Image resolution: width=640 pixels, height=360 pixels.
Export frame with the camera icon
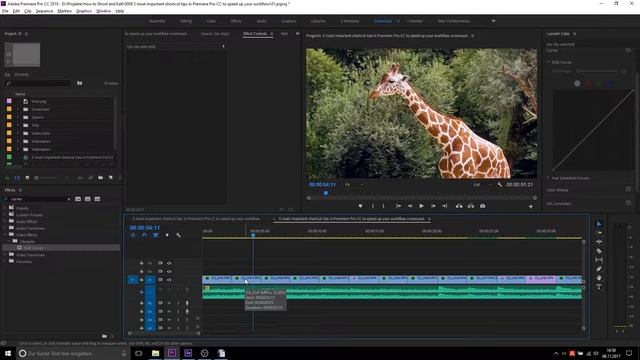click(482, 206)
